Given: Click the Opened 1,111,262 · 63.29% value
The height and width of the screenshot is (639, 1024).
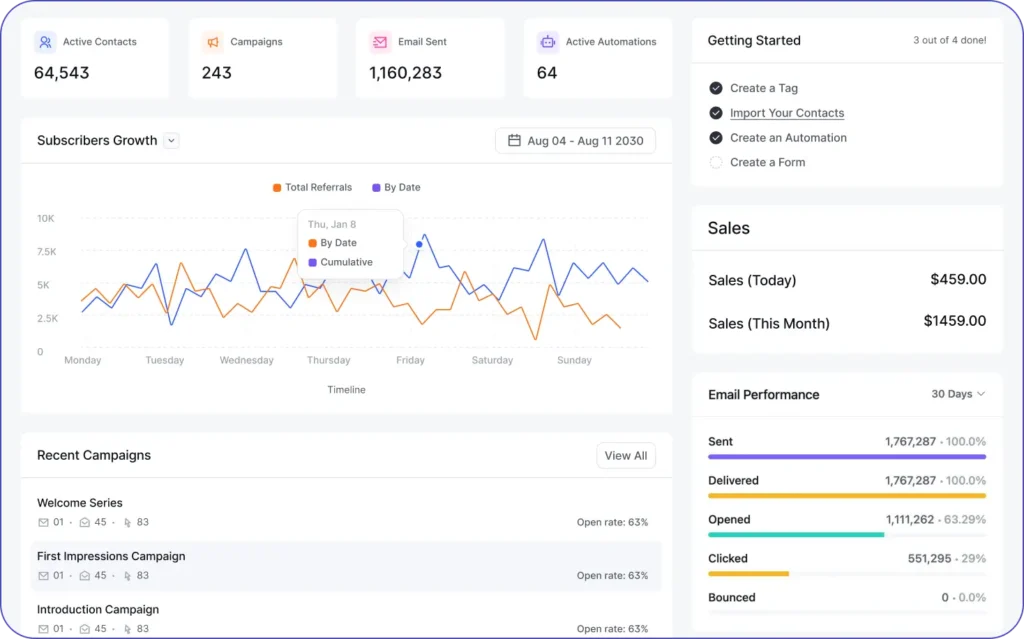Looking at the screenshot, I should tap(936, 519).
